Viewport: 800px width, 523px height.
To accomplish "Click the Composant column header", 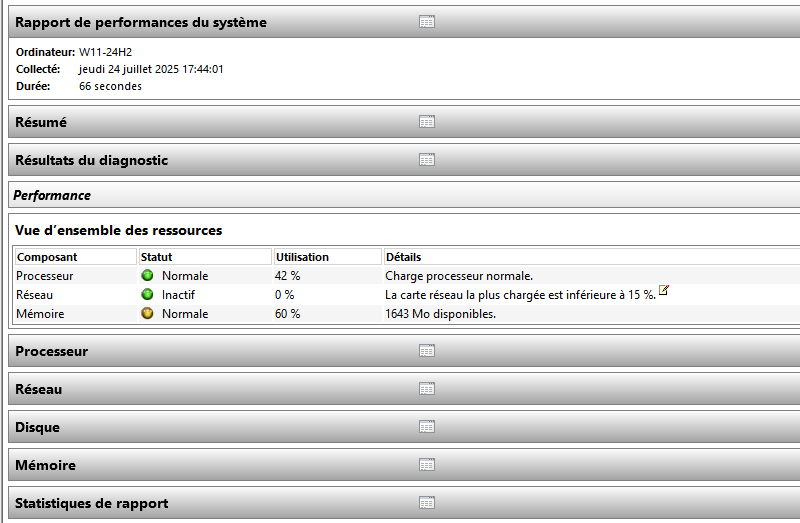I will pyautogui.click(x=46, y=257).
